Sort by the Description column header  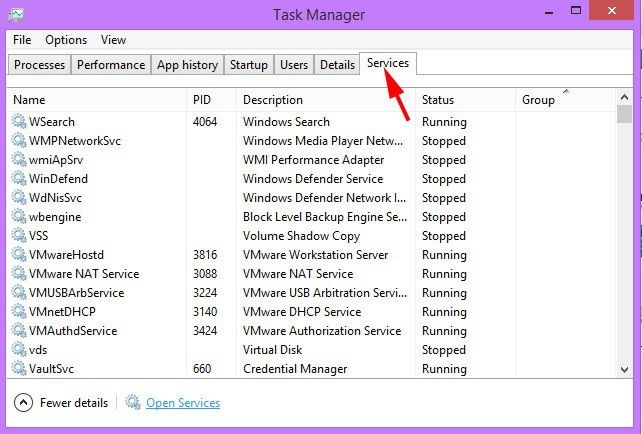[326, 100]
